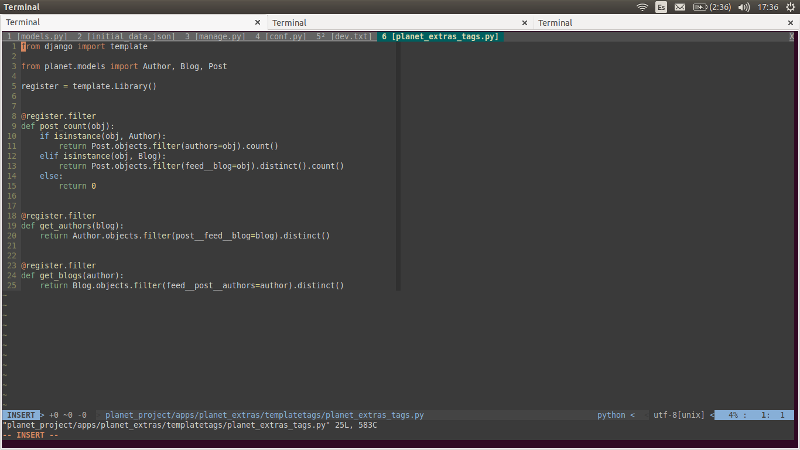
Task: Click the '25L, 583C' file info message
Action: coord(356,425)
